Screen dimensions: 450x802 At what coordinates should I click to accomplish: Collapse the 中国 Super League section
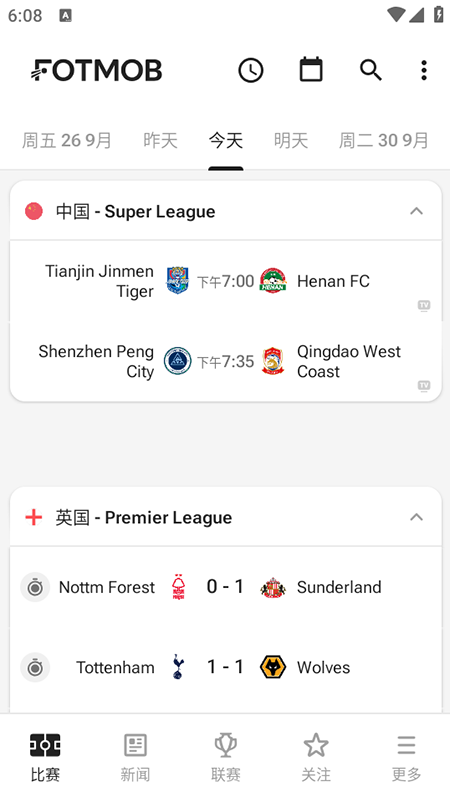(x=417, y=211)
